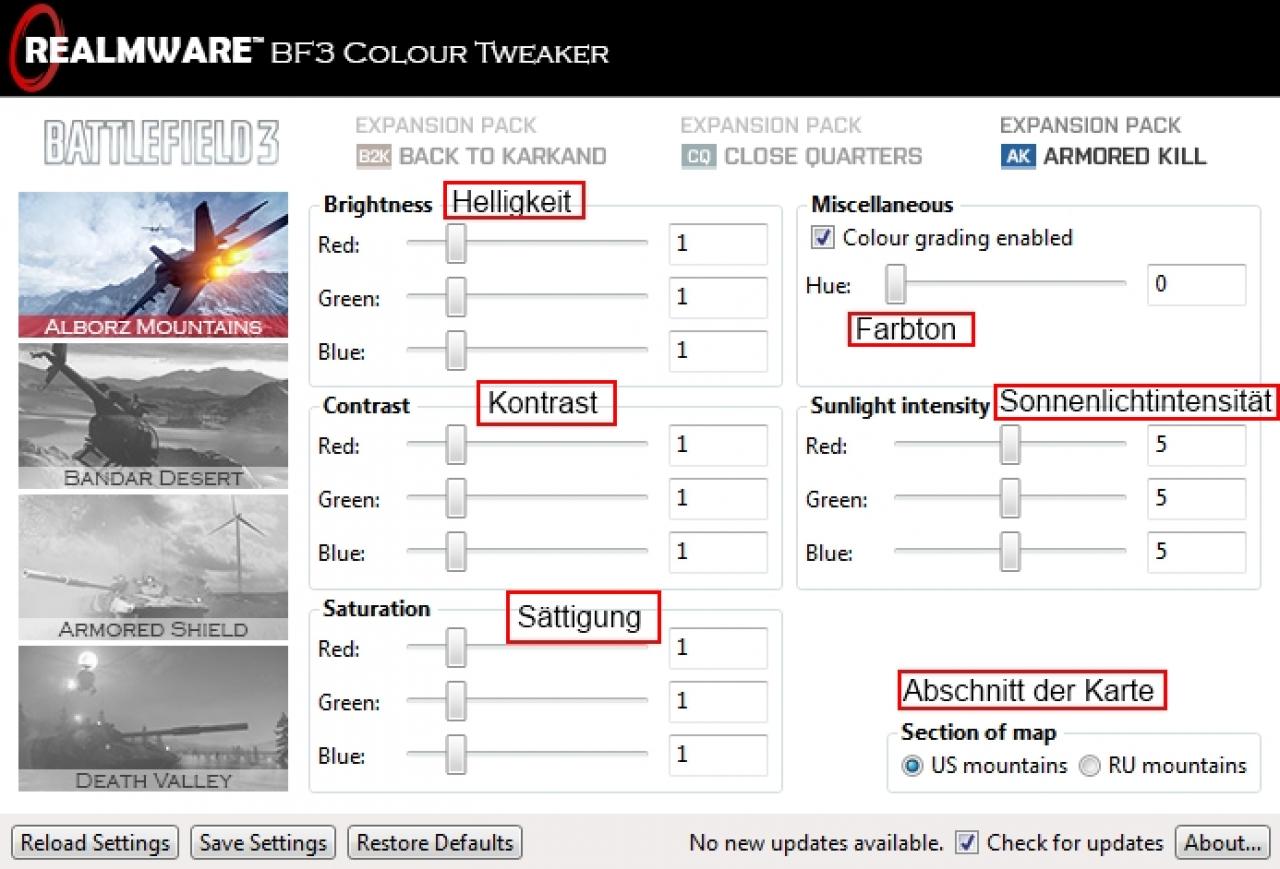Toggle the Check for updates checkbox
The height and width of the screenshot is (869, 1280).
tap(966, 843)
